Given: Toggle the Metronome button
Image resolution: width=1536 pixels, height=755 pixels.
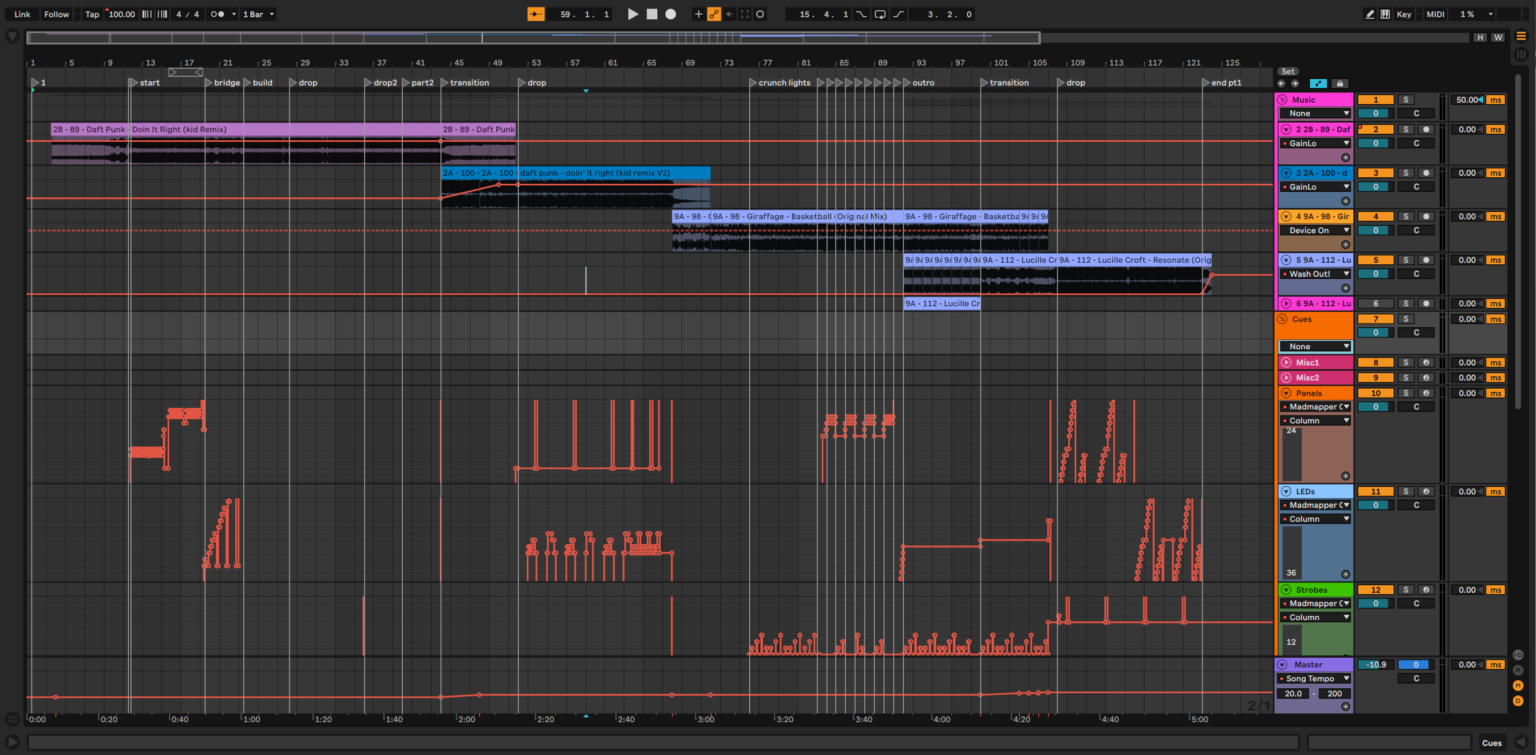Looking at the screenshot, I should coord(217,14).
